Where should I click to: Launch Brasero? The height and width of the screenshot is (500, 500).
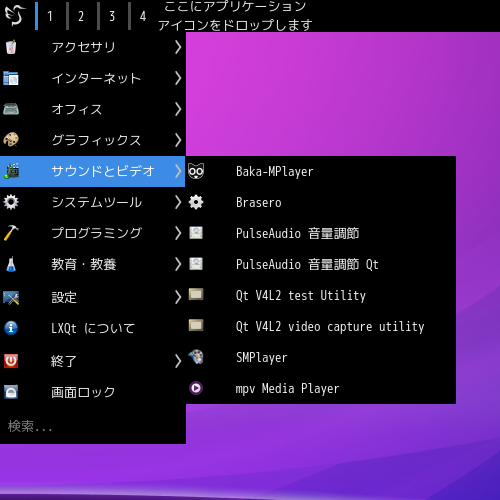point(321,202)
